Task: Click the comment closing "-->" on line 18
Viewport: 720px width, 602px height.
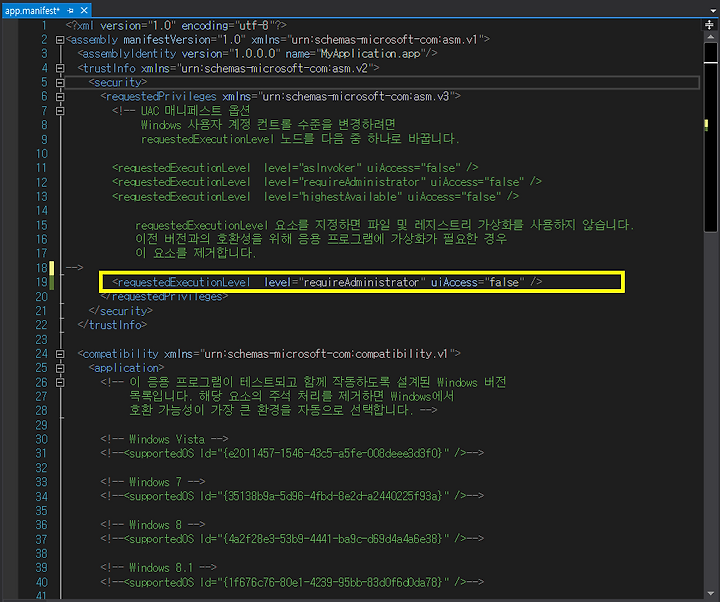Action: tap(74, 267)
